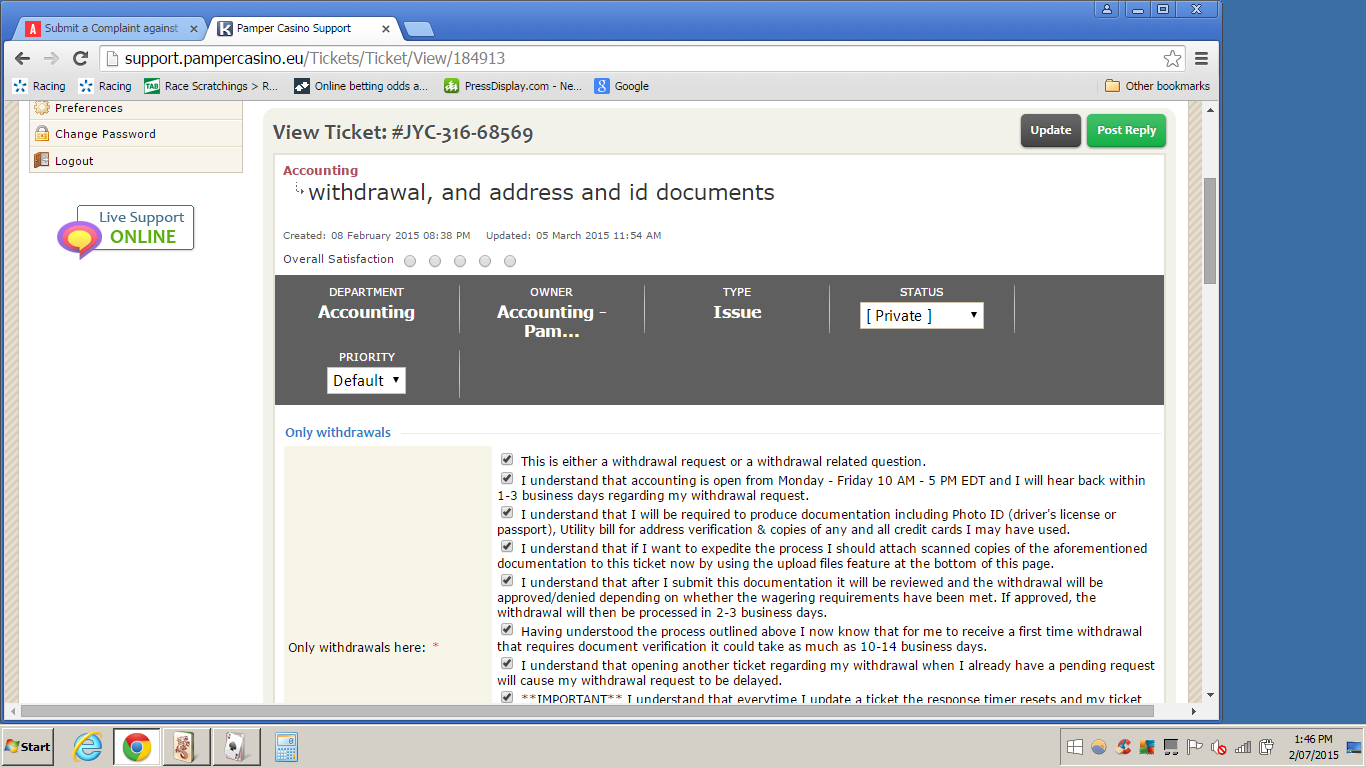Click the browser Back arrow

tap(22, 58)
